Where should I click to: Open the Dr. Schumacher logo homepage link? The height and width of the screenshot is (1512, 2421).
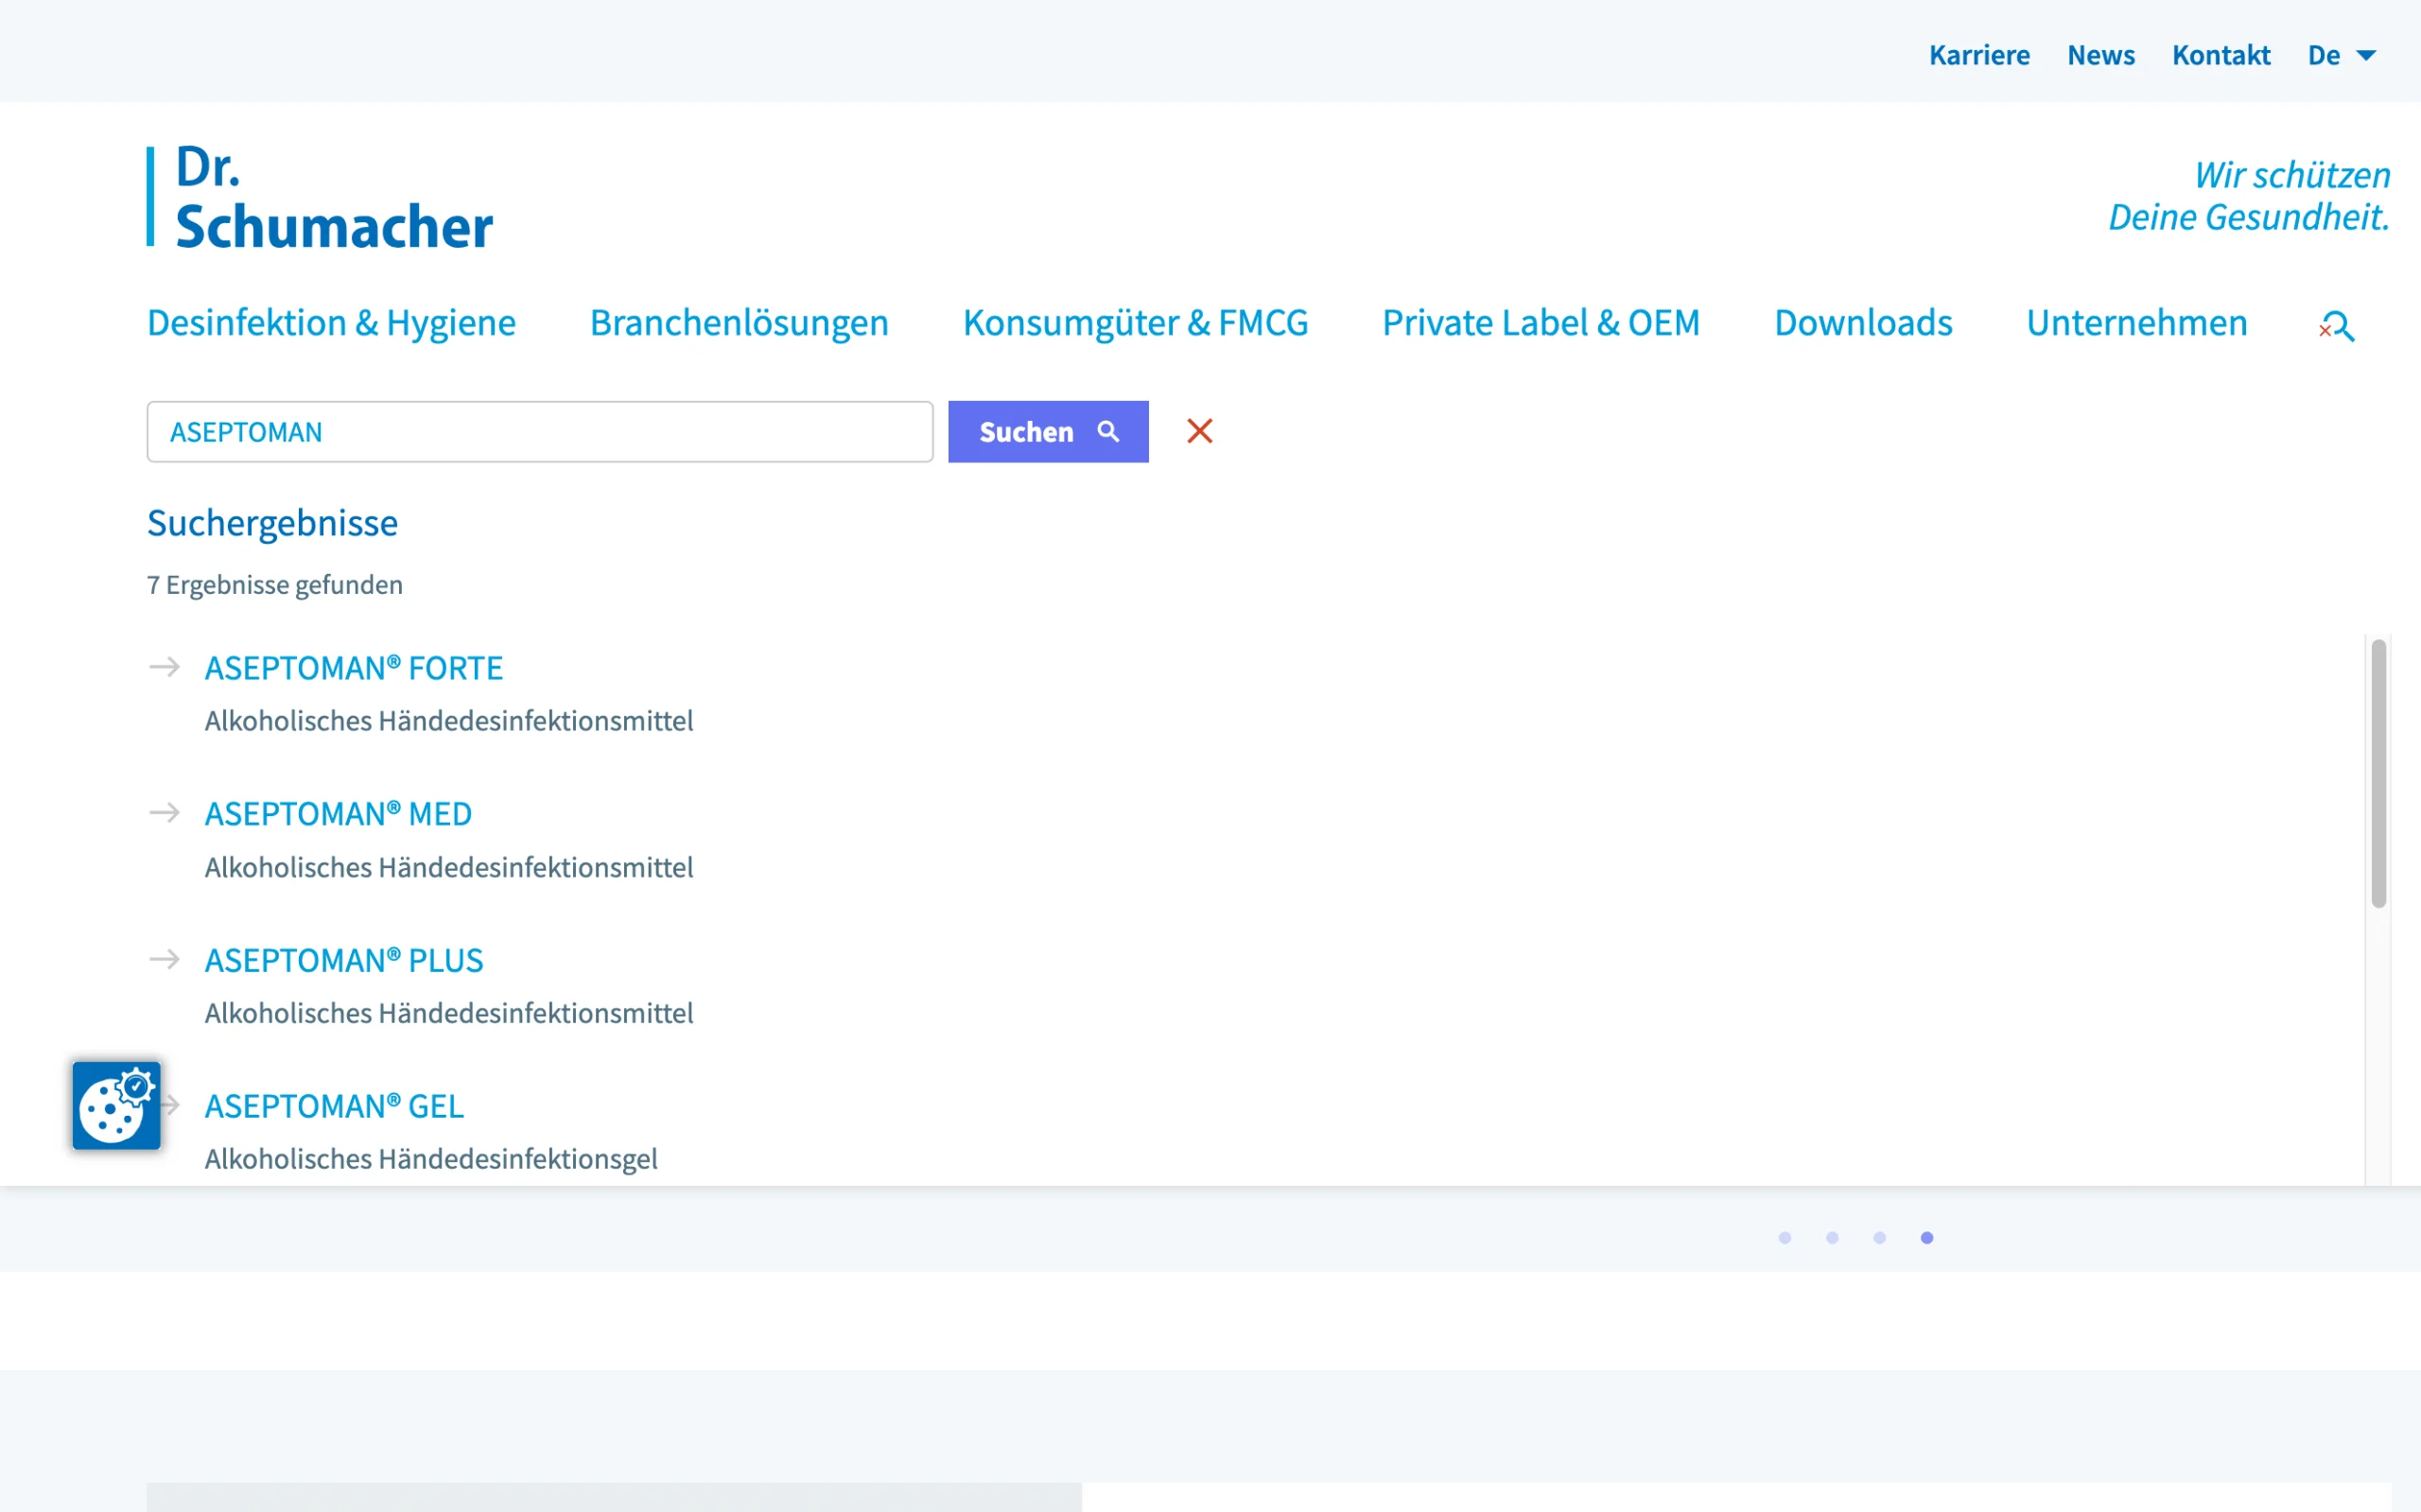point(320,196)
